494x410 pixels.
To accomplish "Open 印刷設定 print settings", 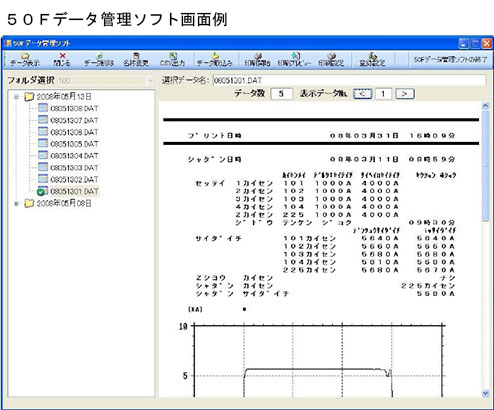I will pos(331,60).
